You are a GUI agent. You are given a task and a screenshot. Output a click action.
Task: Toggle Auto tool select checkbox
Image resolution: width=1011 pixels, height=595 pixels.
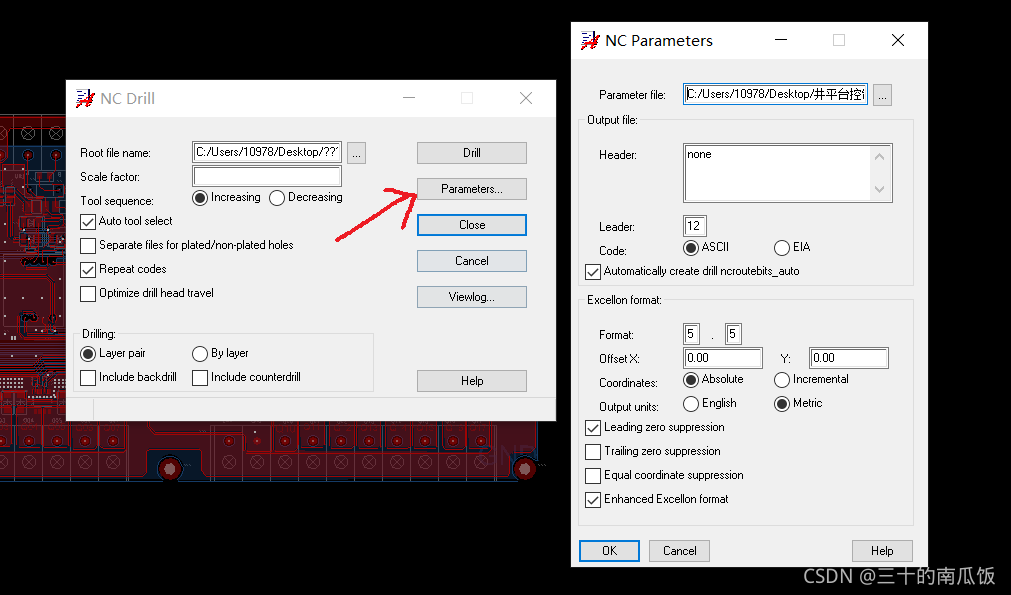point(88,222)
